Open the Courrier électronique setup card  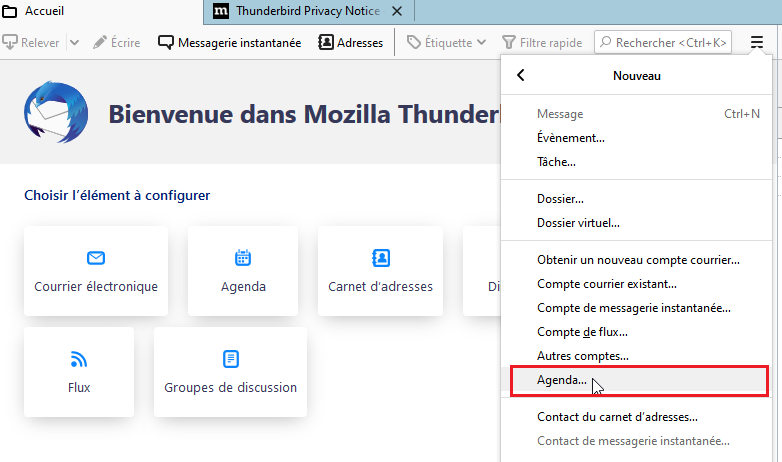(96, 271)
